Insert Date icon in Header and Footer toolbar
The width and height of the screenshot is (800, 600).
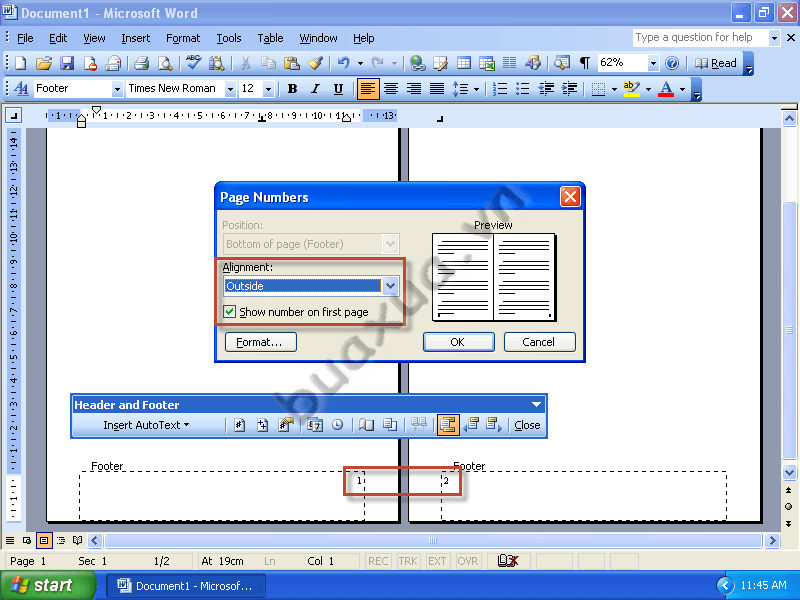315,424
